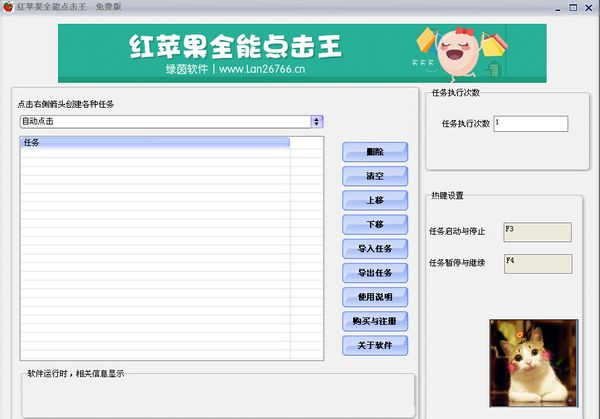Export tasks using 导出任务 button
The width and height of the screenshot is (600, 419).
[x=375, y=272]
